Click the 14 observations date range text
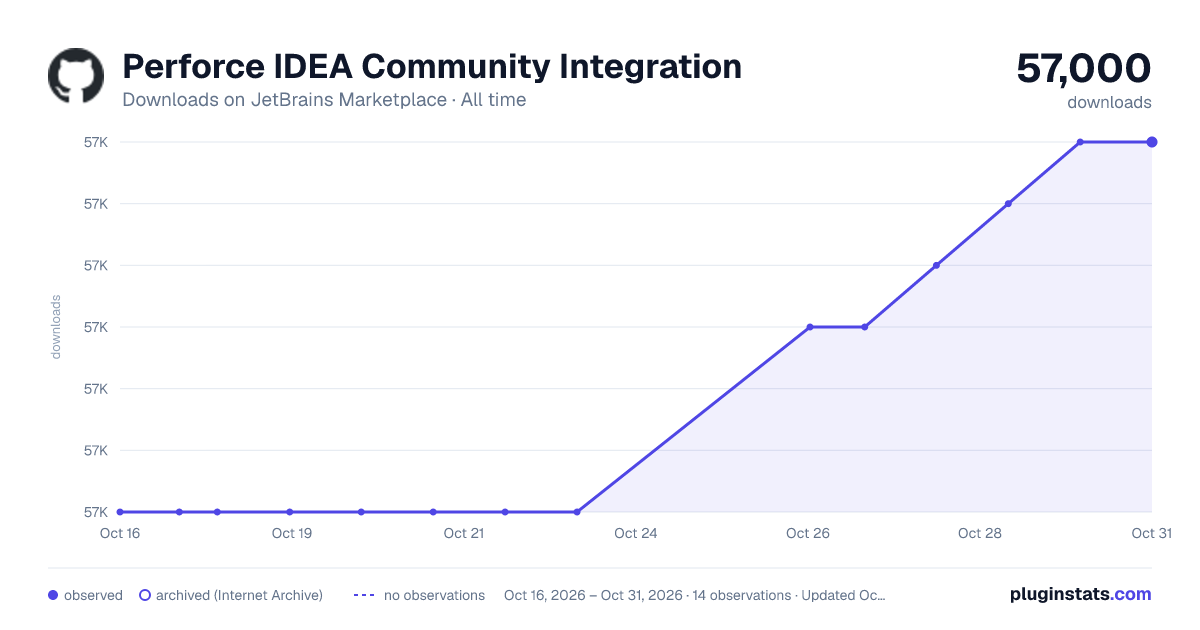Image resolution: width=1200 pixels, height=630 pixels. pos(695,595)
